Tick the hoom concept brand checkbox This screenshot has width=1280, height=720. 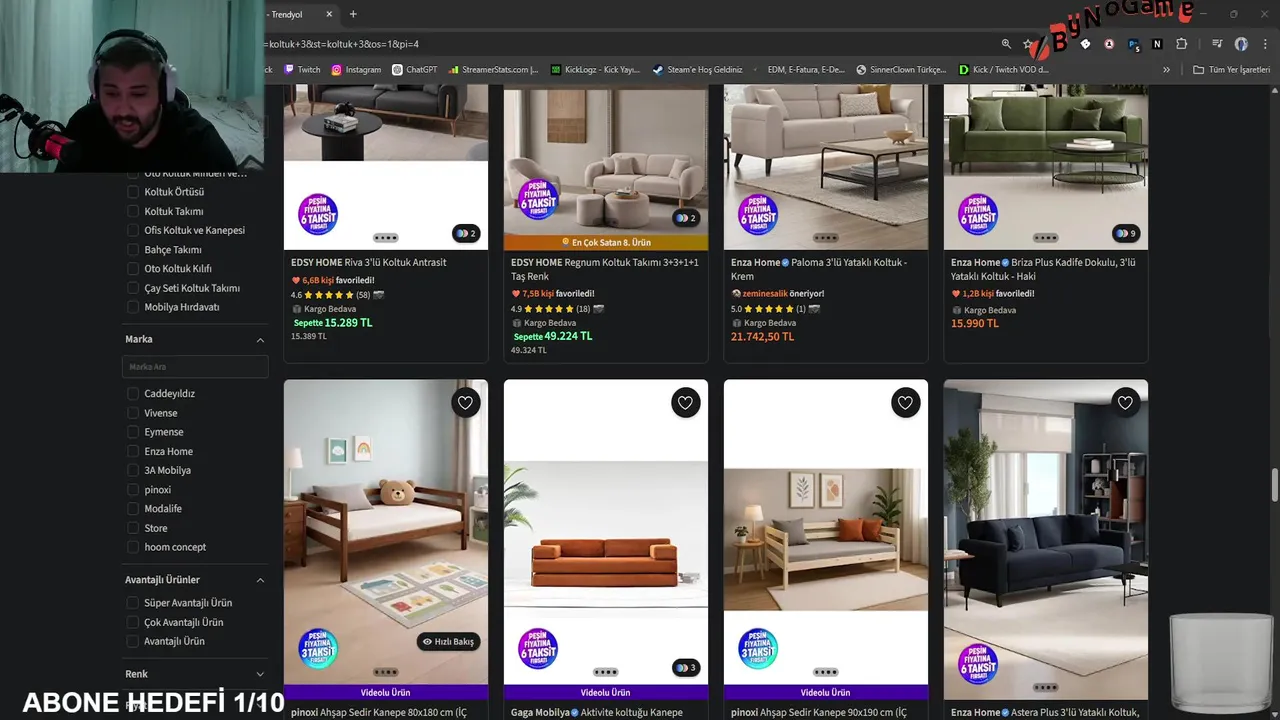(x=133, y=547)
